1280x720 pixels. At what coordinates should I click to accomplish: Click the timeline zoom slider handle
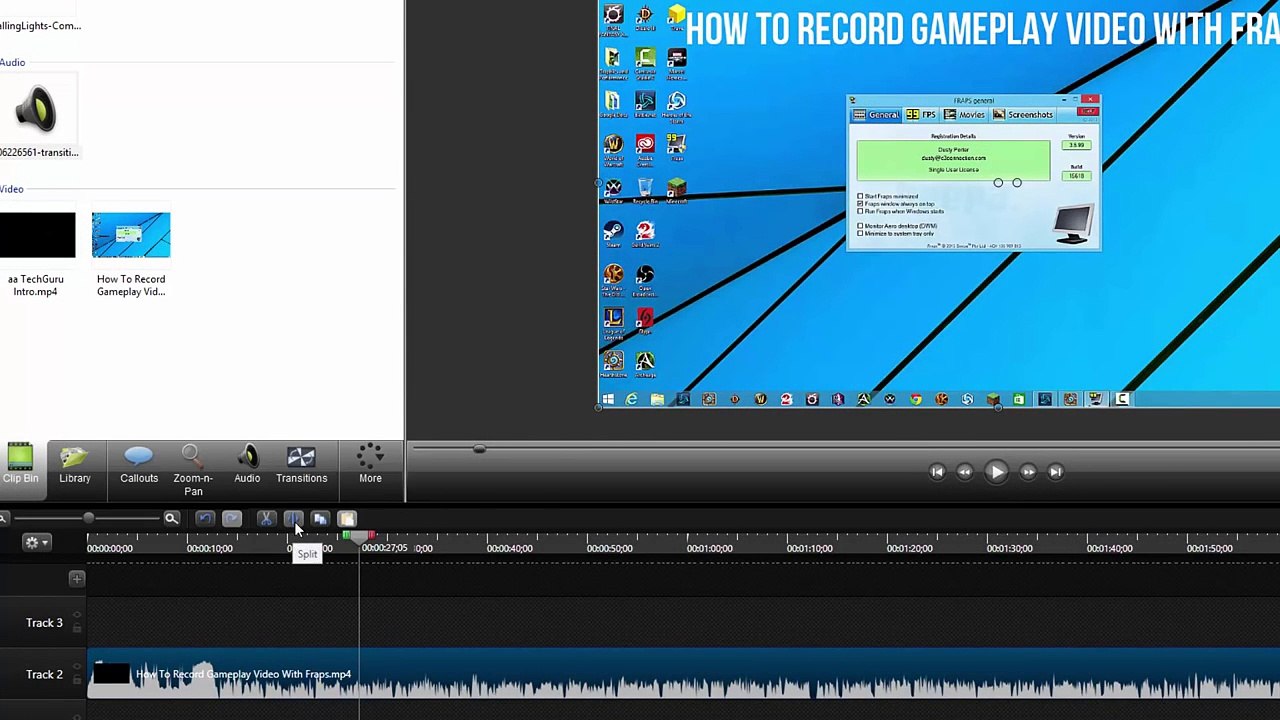tap(89, 518)
